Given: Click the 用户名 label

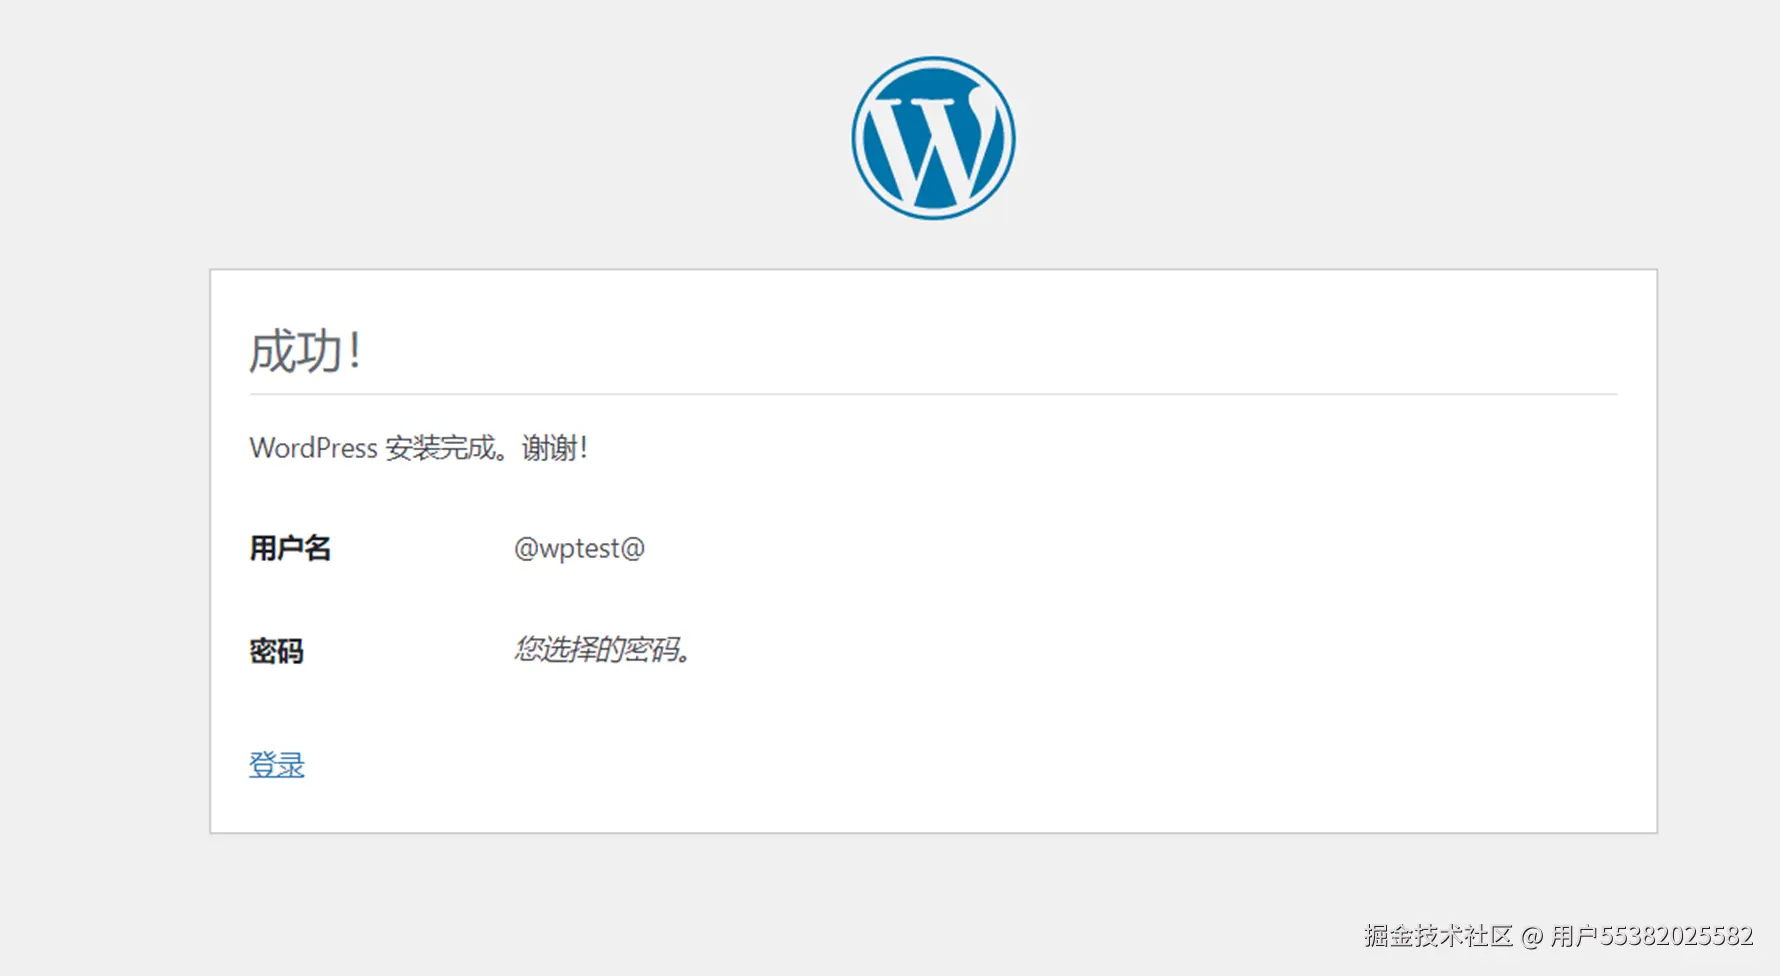Looking at the screenshot, I should pos(290,548).
